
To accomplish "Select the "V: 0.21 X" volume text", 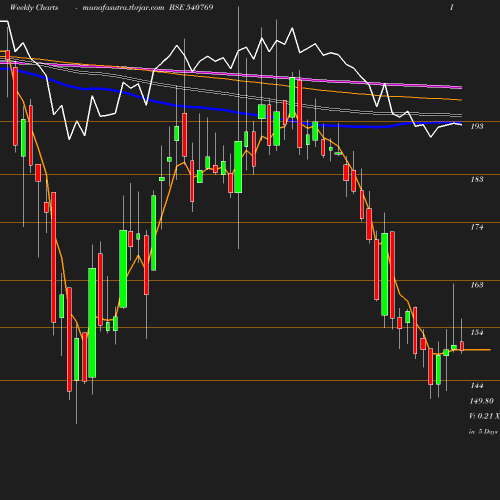I will pos(484,416).
